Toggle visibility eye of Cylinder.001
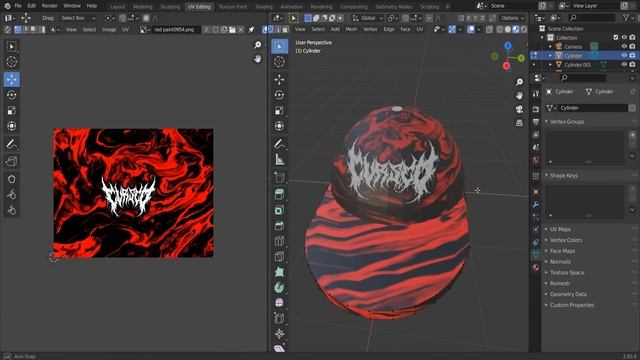Viewport: 640px width, 360px height. click(624, 64)
